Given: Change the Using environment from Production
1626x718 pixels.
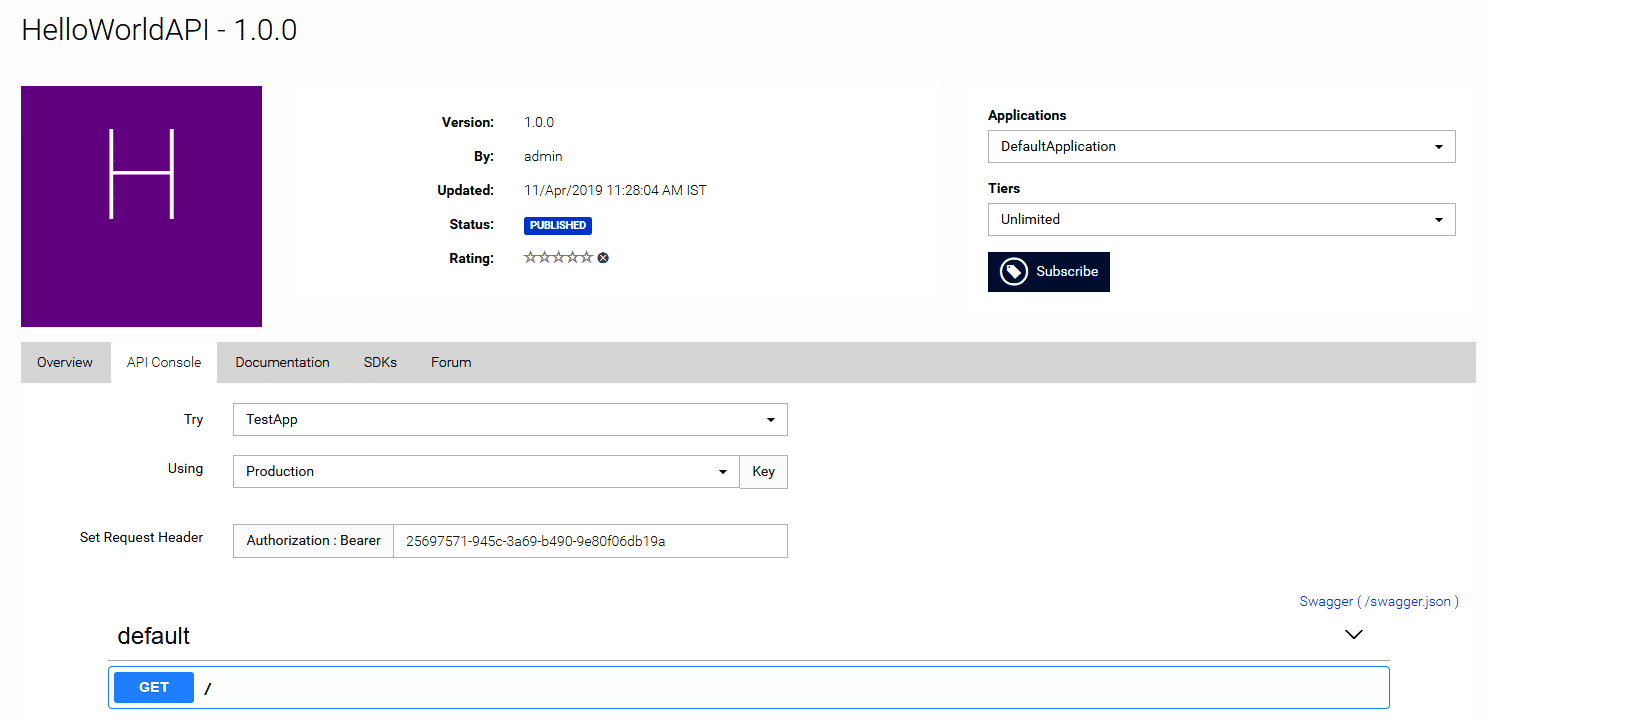Looking at the screenshot, I should tap(486, 472).
